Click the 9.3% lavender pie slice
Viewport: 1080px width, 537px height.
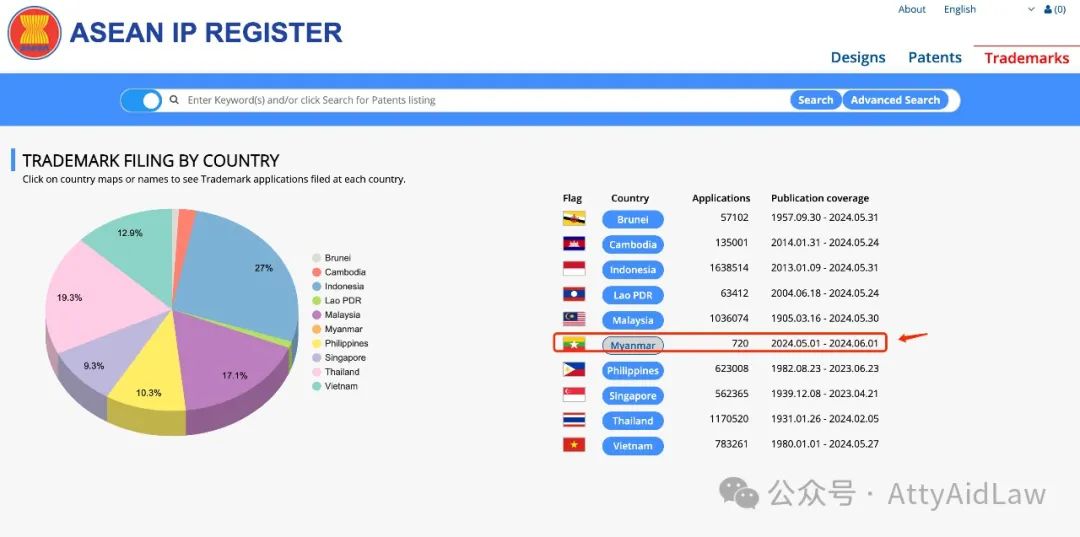click(x=103, y=358)
